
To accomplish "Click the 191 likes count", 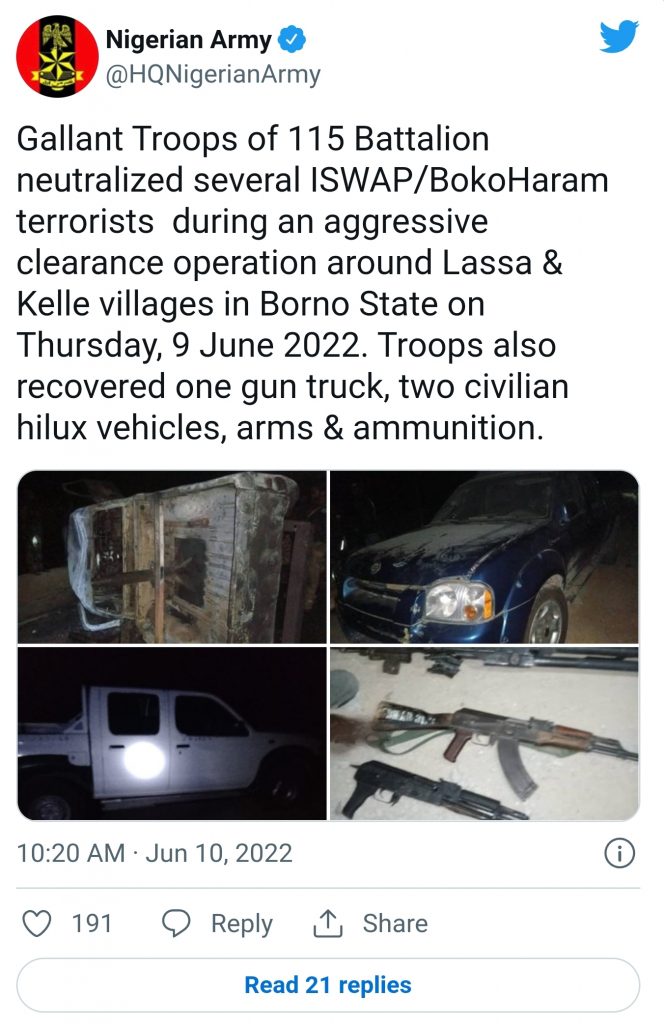I will pos(92,923).
